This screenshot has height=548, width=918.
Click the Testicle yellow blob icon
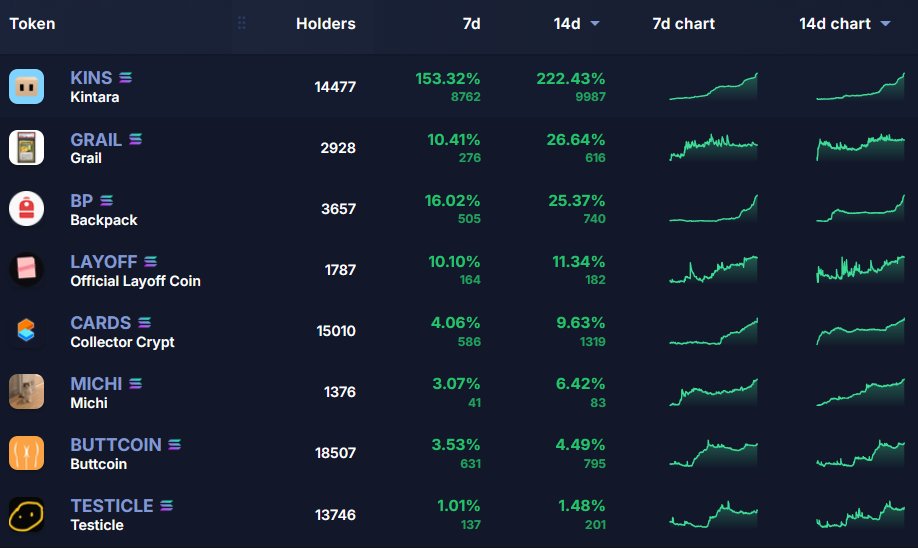26,515
